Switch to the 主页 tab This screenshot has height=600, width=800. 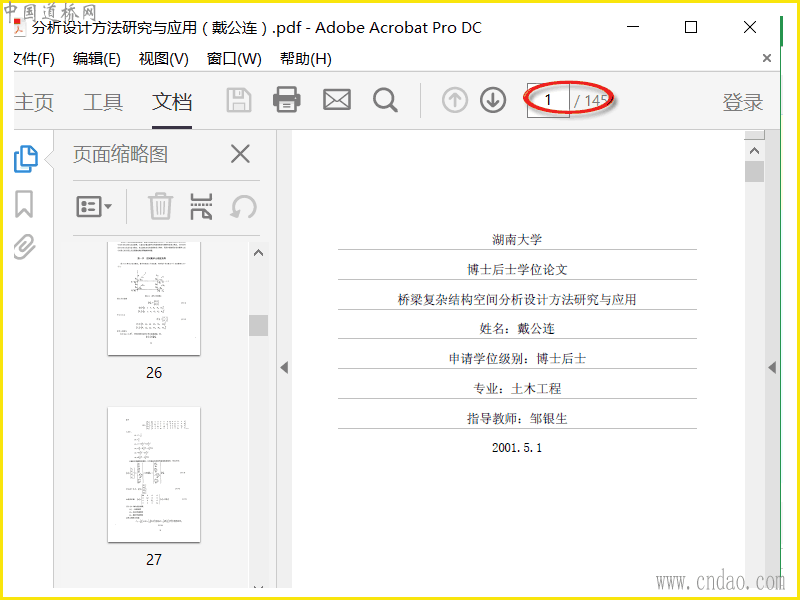[34, 102]
